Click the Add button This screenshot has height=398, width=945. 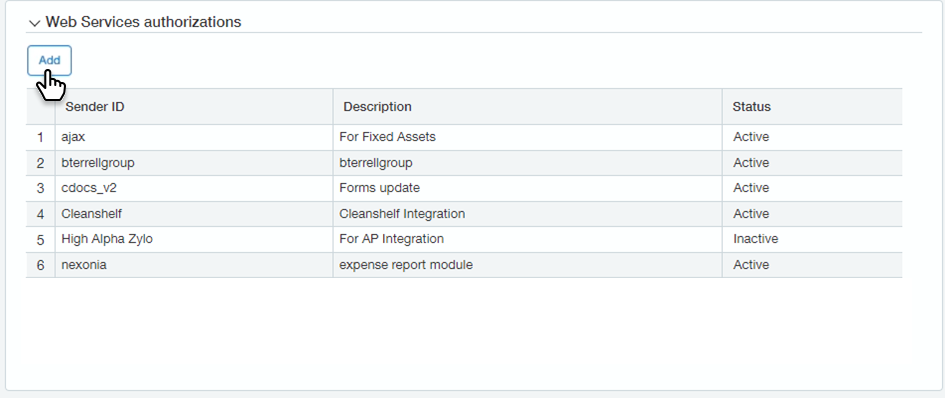(x=49, y=60)
